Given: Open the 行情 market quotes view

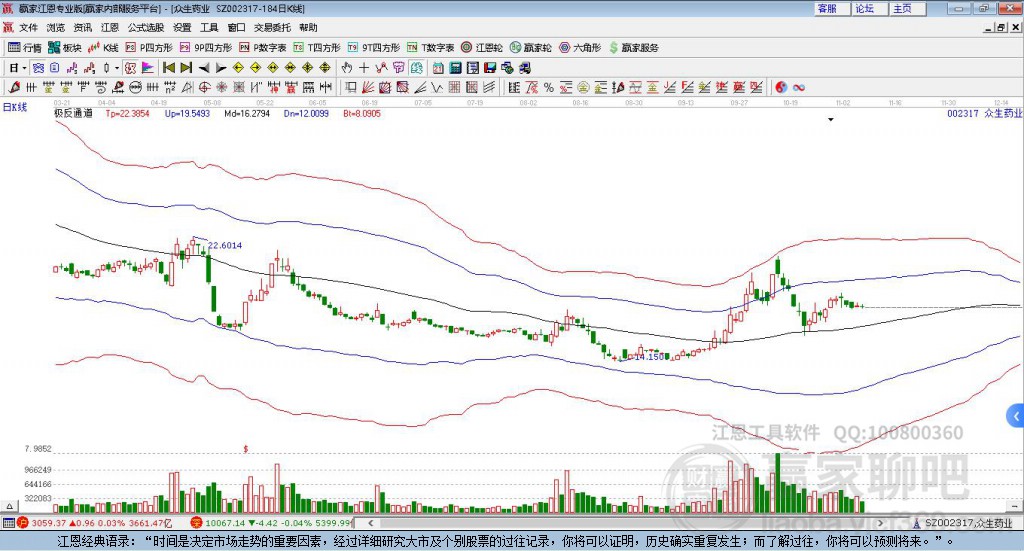Looking at the screenshot, I should click(24, 48).
